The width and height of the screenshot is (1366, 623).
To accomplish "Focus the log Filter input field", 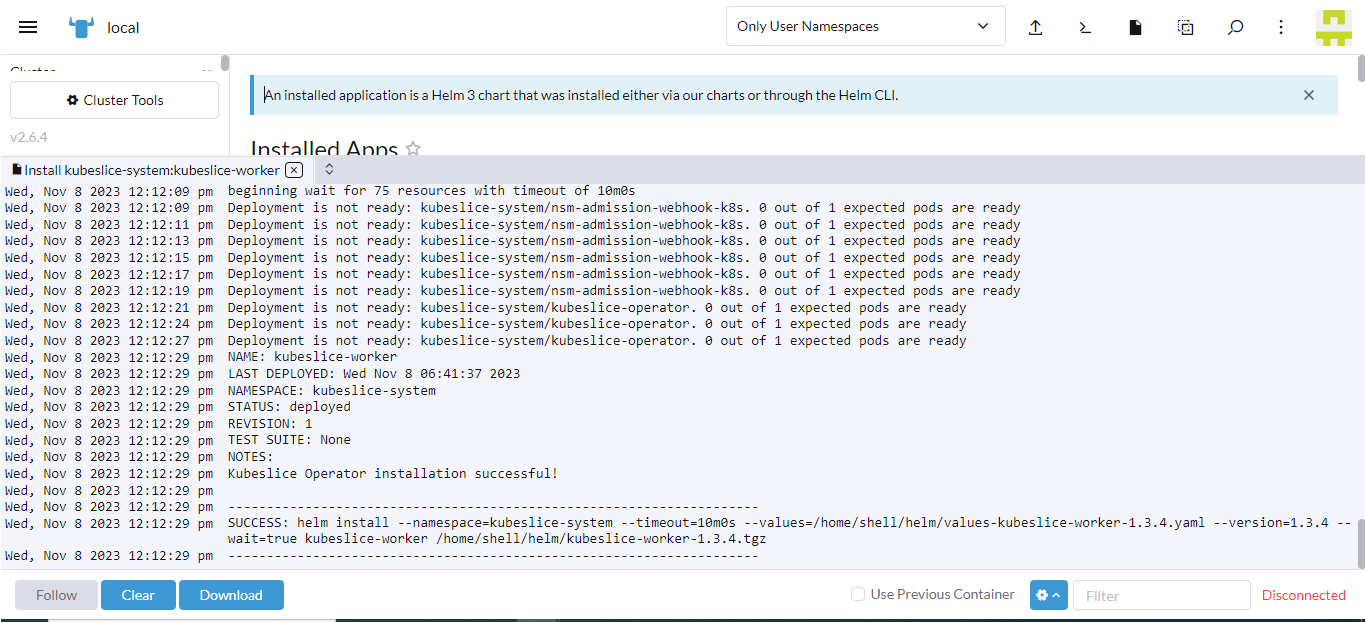I will pos(1161,595).
